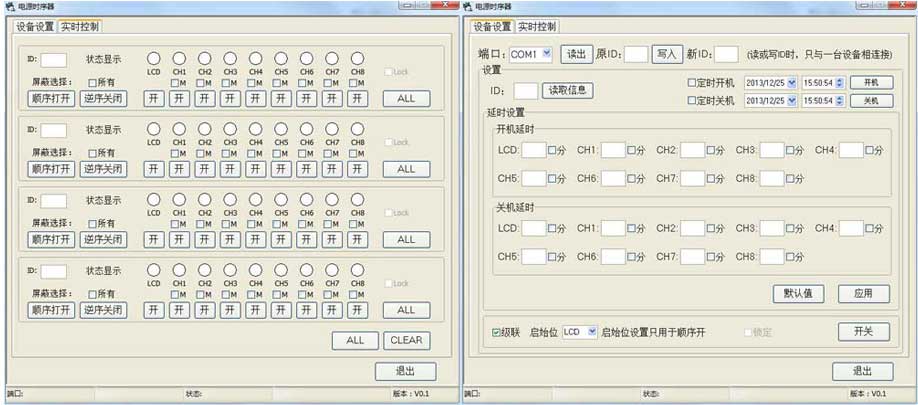Click CH7 delay field in 关机延时
The height and width of the screenshot is (405, 918).
point(693,257)
